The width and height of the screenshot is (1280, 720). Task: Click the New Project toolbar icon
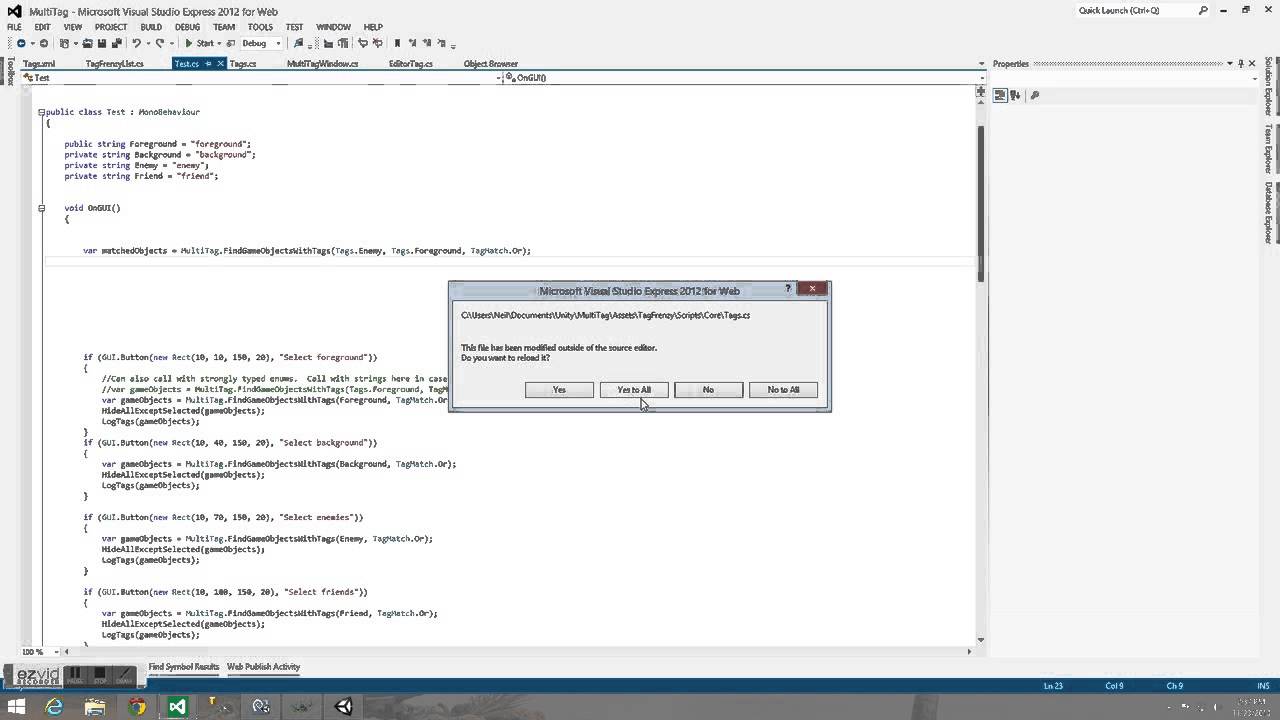(x=64, y=44)
